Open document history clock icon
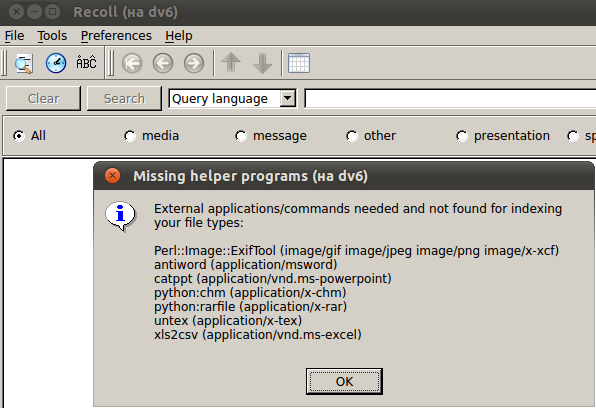This screenshot has height=408, width=596. point(56,63)
